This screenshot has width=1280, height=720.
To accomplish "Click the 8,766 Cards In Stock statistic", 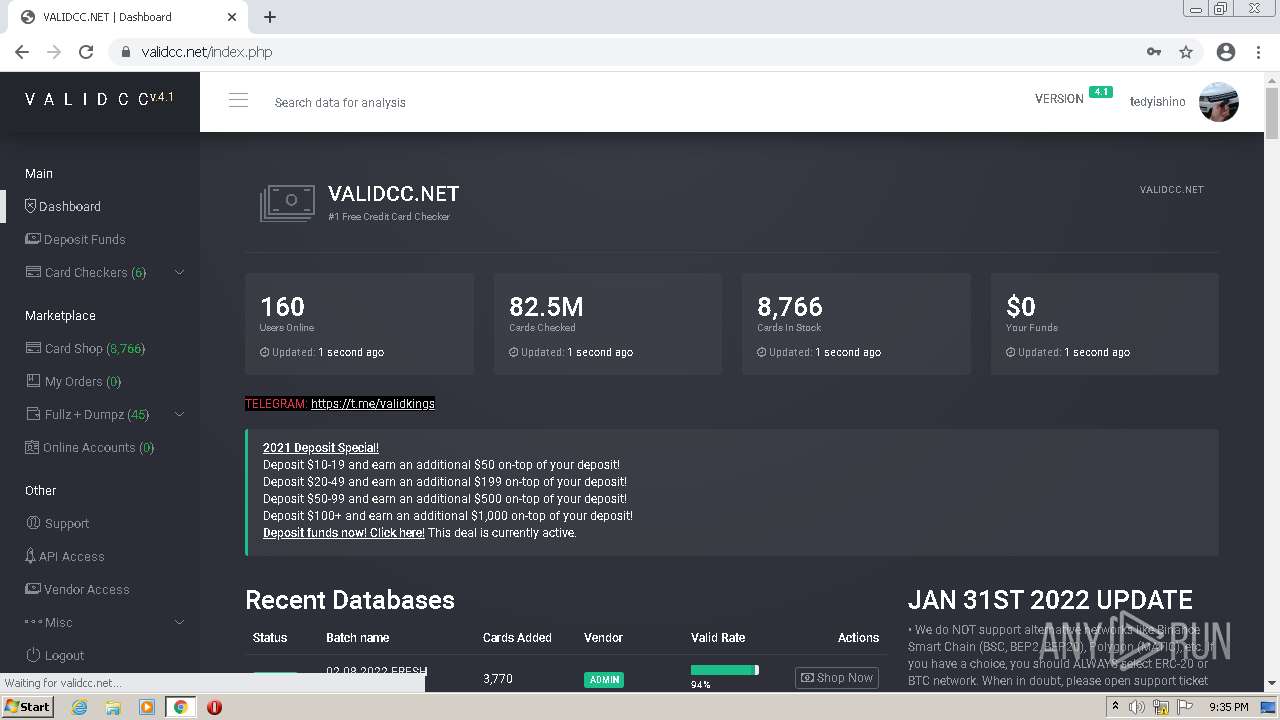I will [x=856, y=324].
